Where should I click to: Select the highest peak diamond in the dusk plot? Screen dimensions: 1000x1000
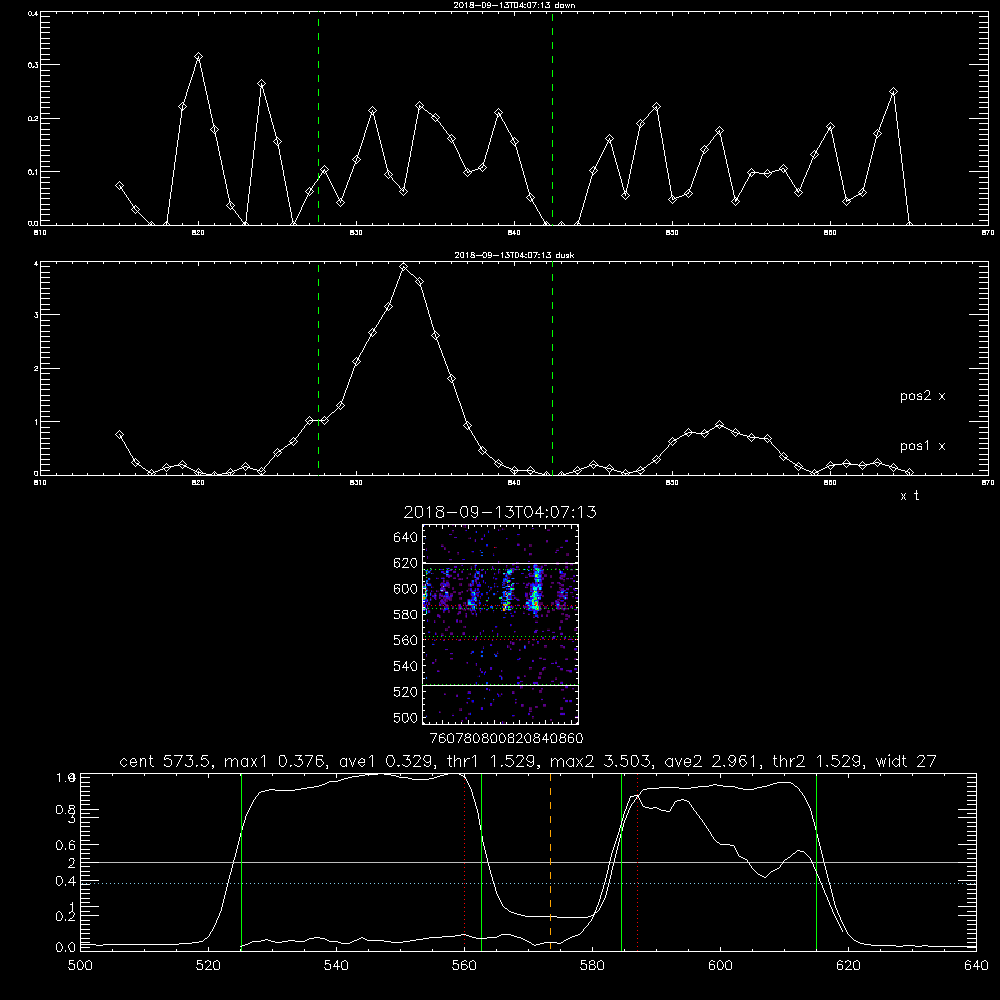pyautogui.click(x=403, y=267)
